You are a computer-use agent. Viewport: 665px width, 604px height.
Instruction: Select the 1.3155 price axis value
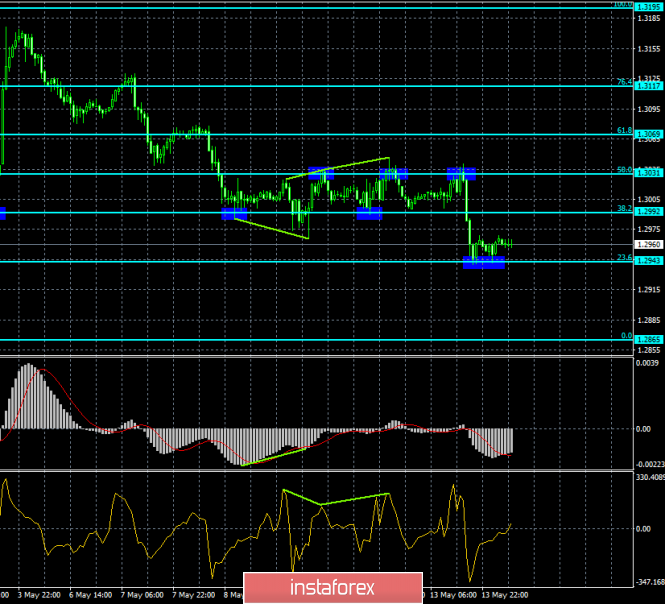(x=649, y=49)
